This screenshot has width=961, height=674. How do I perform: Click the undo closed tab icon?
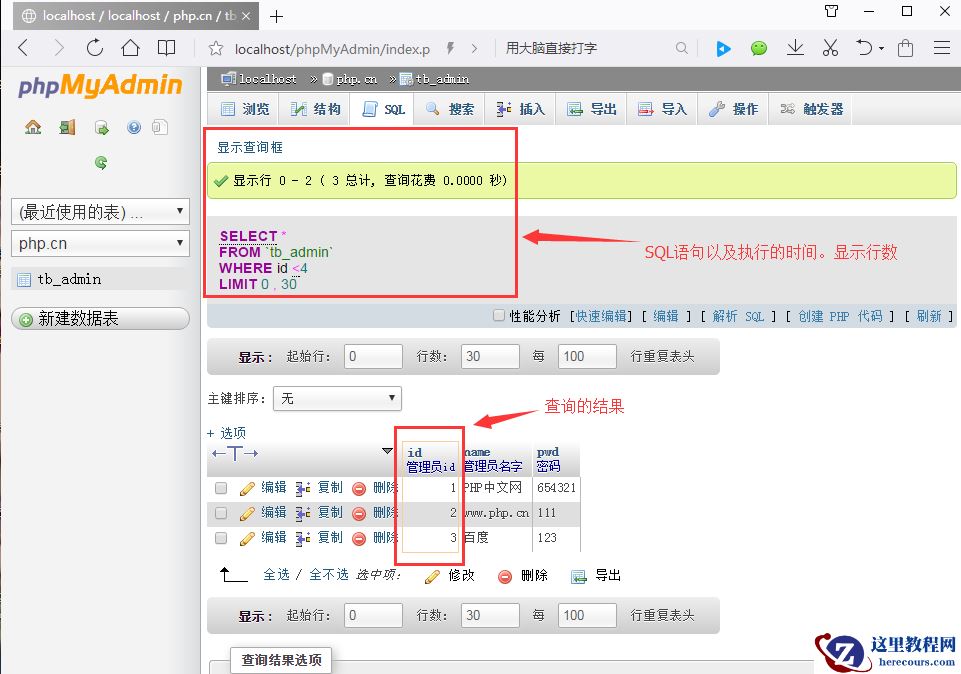864,48
